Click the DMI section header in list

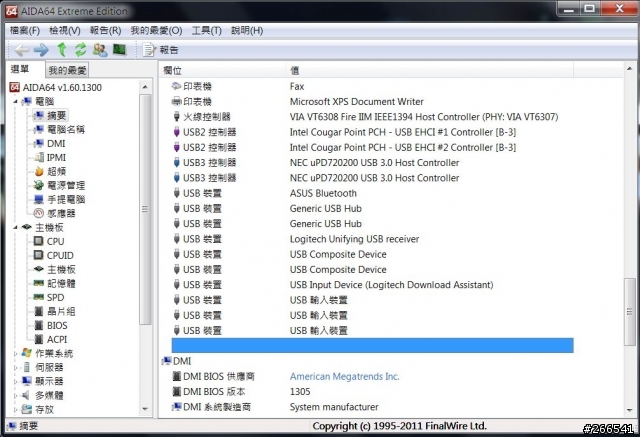click(x=177, y=361)
